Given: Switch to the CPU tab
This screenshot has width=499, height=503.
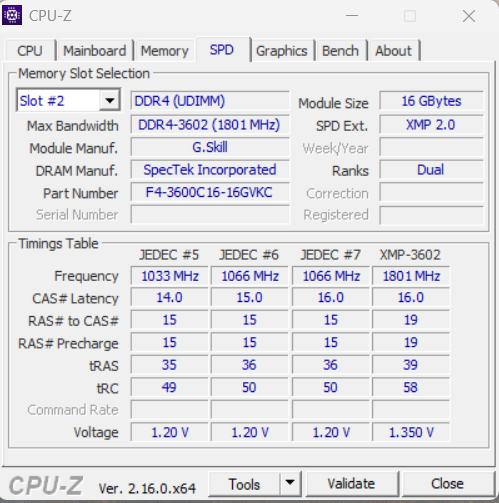Looking at the screenshot, I should (30, 51).
